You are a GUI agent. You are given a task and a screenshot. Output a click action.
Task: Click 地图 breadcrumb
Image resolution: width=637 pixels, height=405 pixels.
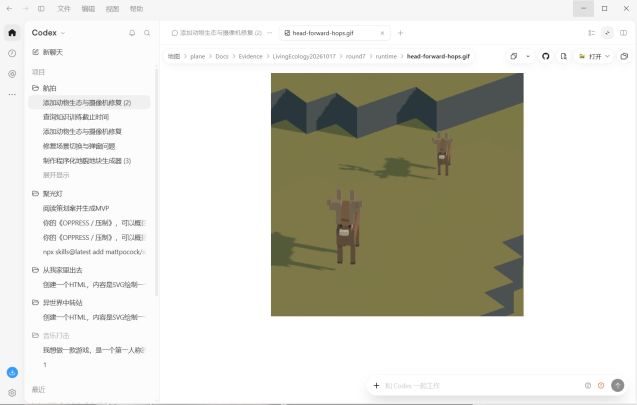(174, 56)
